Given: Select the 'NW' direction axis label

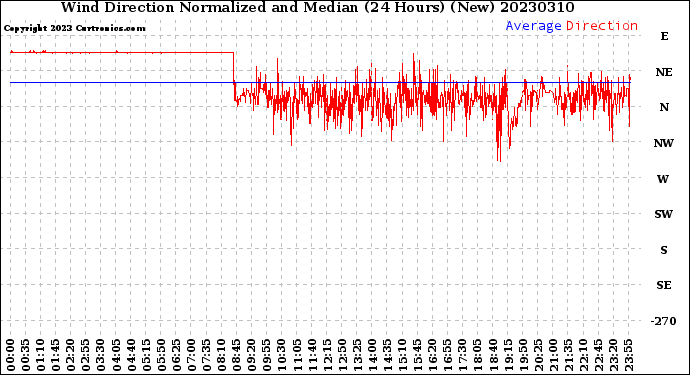Looking at the screenshot, I should (664, 143).
